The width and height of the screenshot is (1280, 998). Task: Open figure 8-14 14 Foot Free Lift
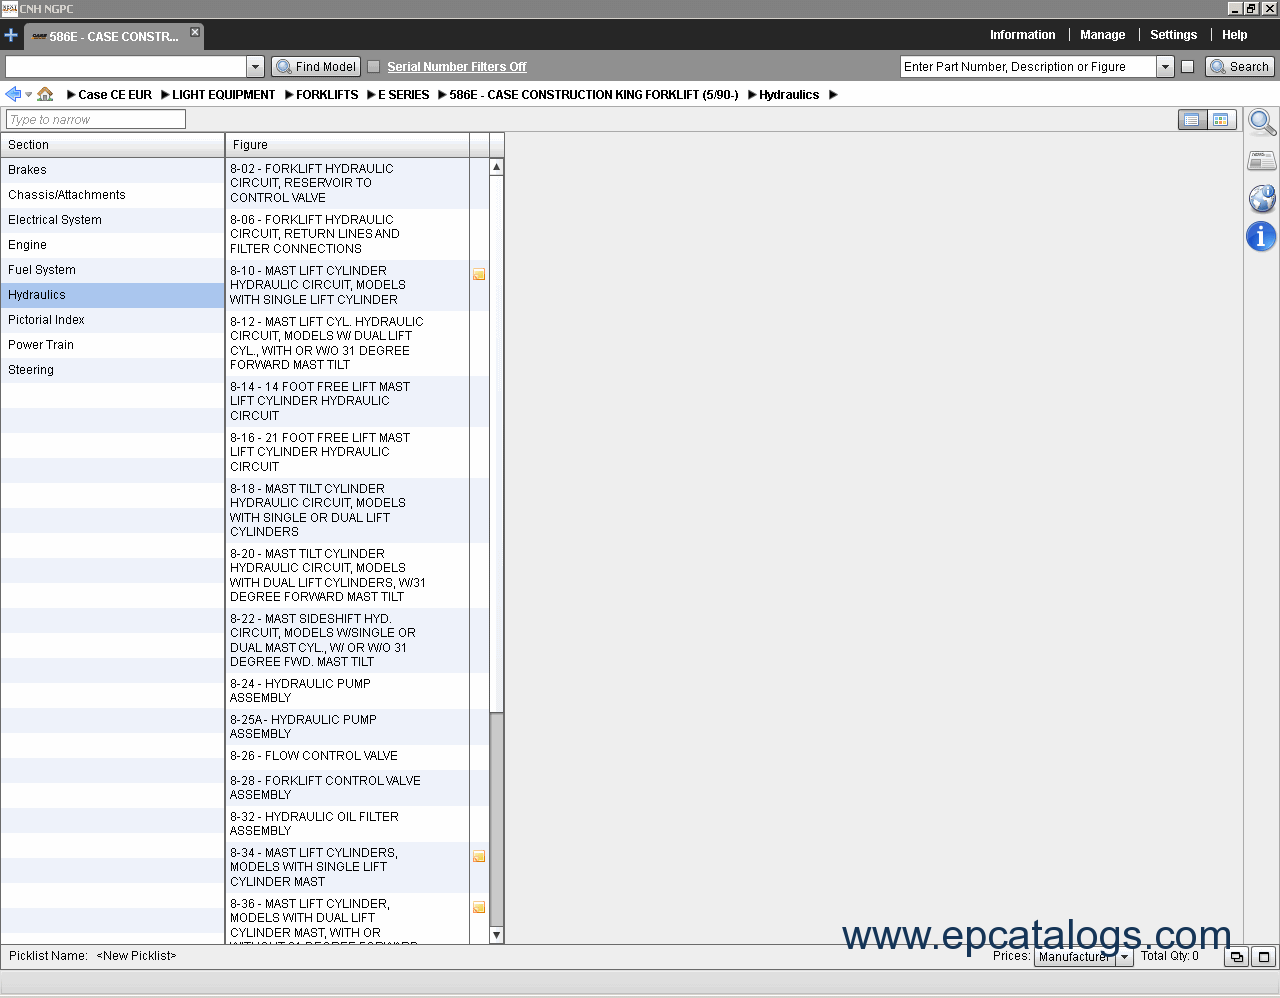click(348, 401)
